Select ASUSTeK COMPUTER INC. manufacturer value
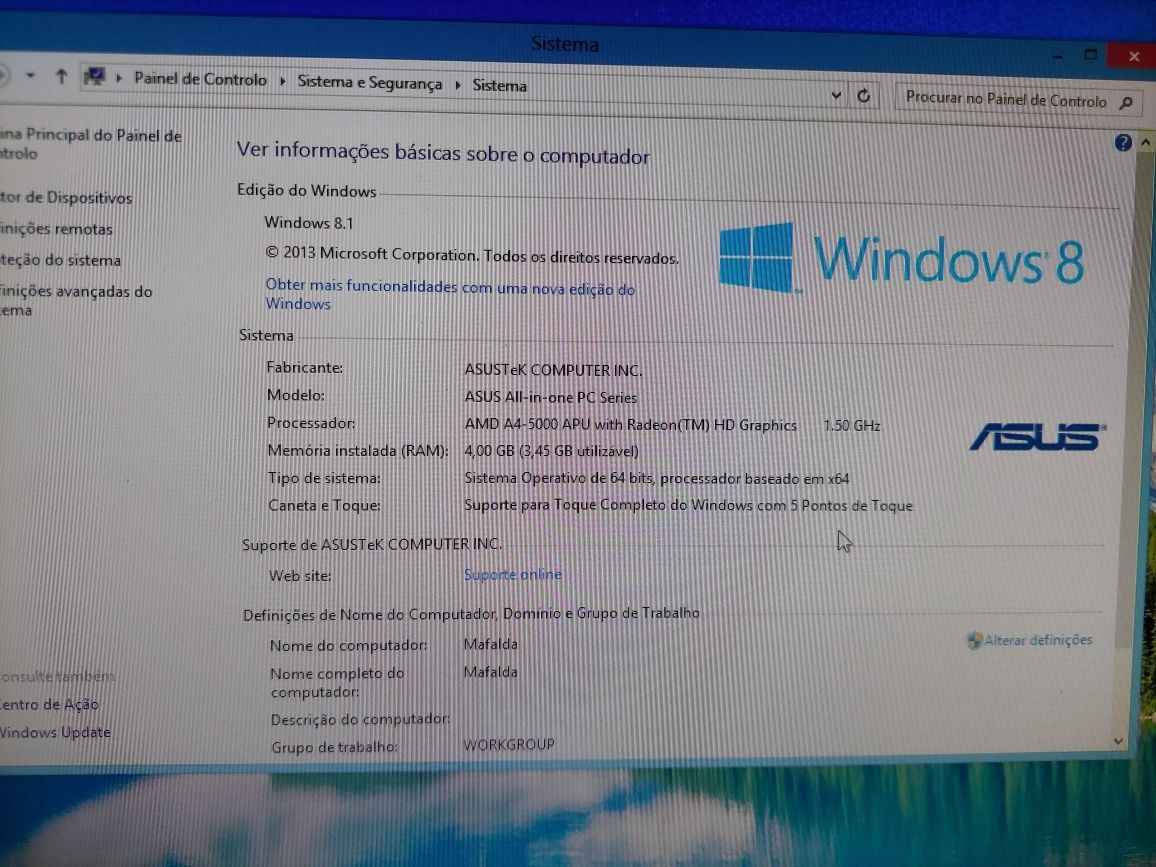 pos(553,370)
